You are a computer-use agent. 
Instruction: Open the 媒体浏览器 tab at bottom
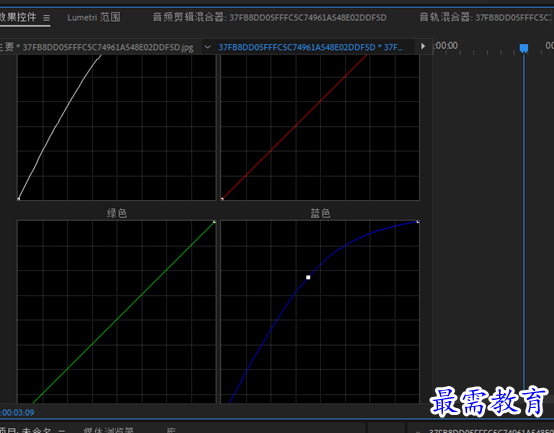[x=108, y=430]
